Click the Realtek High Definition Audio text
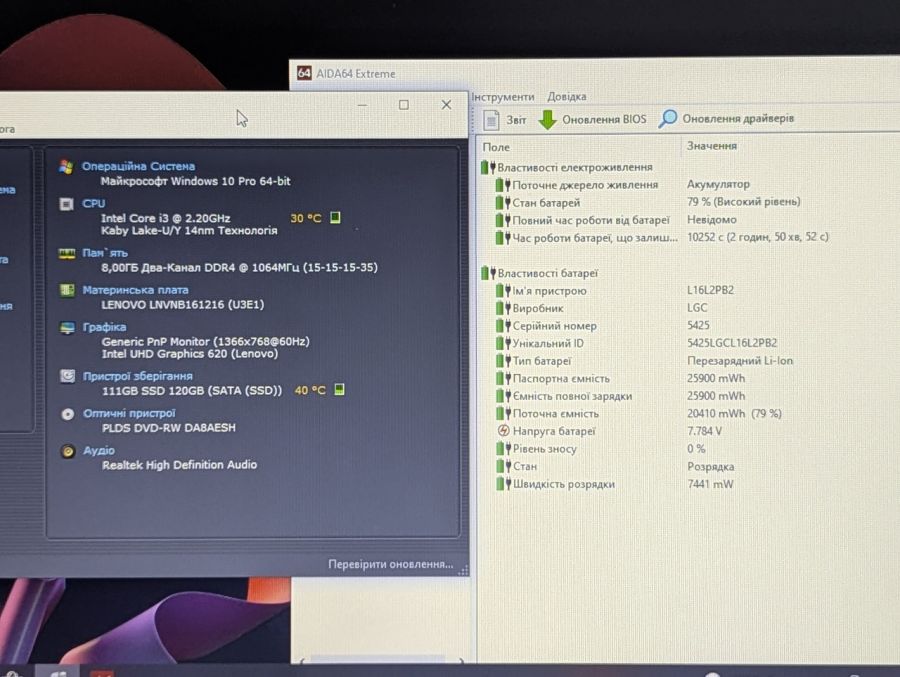Image resolution: width=900 pixels, height=677 pixels. click(179, 465)
